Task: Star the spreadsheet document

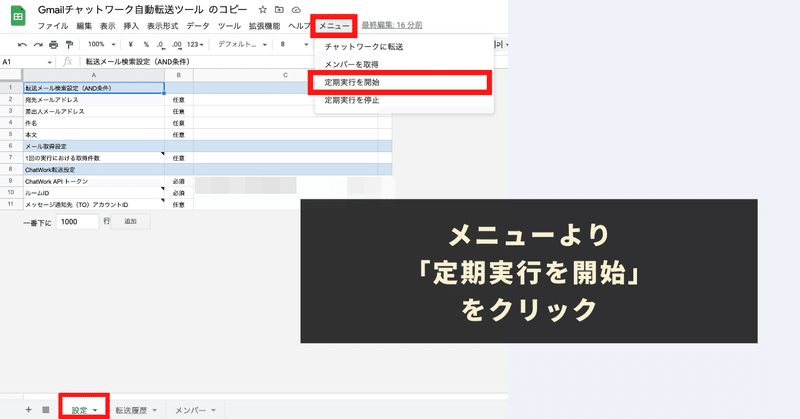Action: [262, 10]
